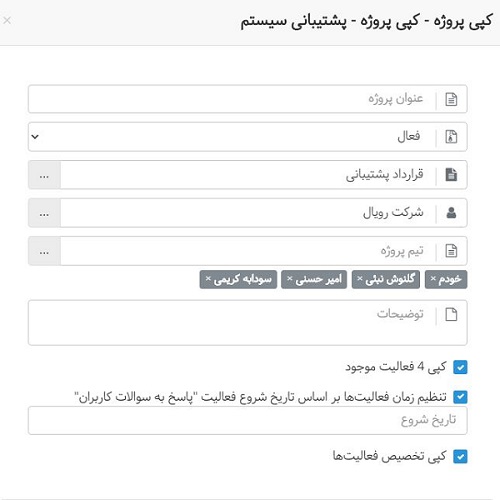This screenshot has height=500, width=500.
Task: Click the status file icon beside فعال
Action: (x=451, y=137)
